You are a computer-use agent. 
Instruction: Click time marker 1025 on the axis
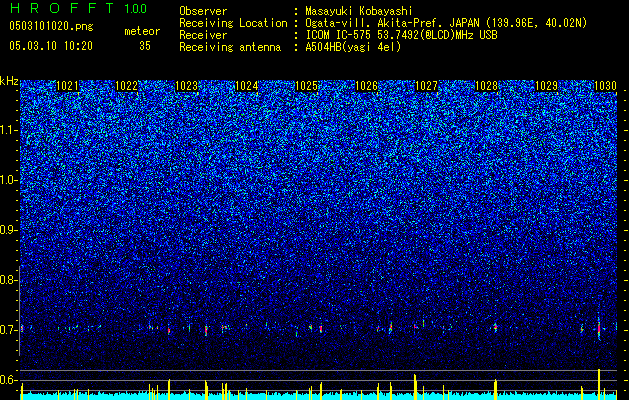(306, 86)
